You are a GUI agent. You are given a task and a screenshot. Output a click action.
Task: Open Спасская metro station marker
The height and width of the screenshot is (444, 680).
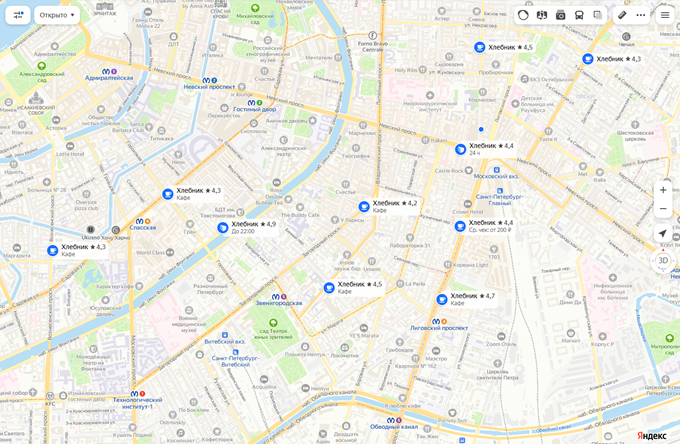click(143, 224)
